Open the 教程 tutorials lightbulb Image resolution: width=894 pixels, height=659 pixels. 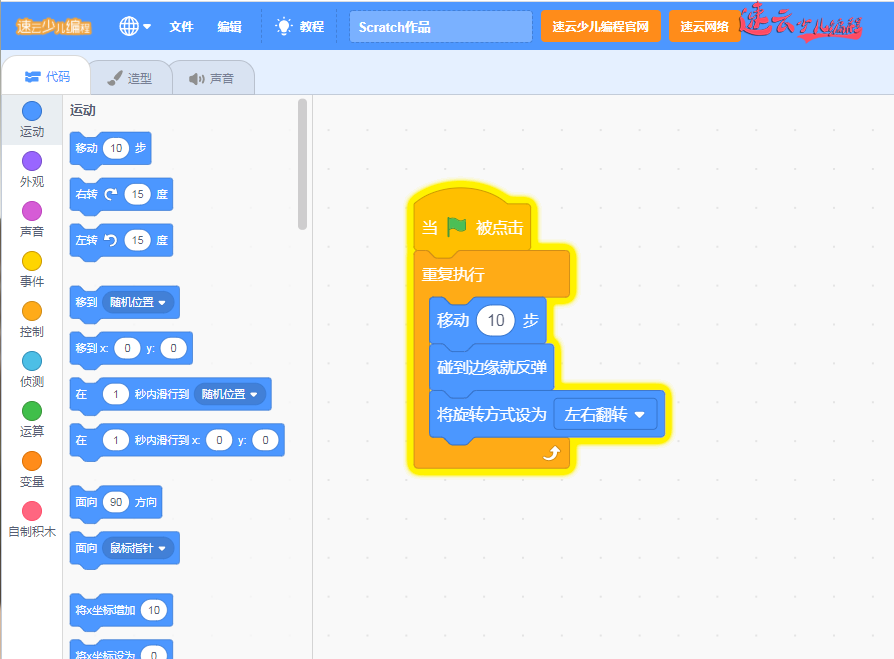click(x=285, y=27)
